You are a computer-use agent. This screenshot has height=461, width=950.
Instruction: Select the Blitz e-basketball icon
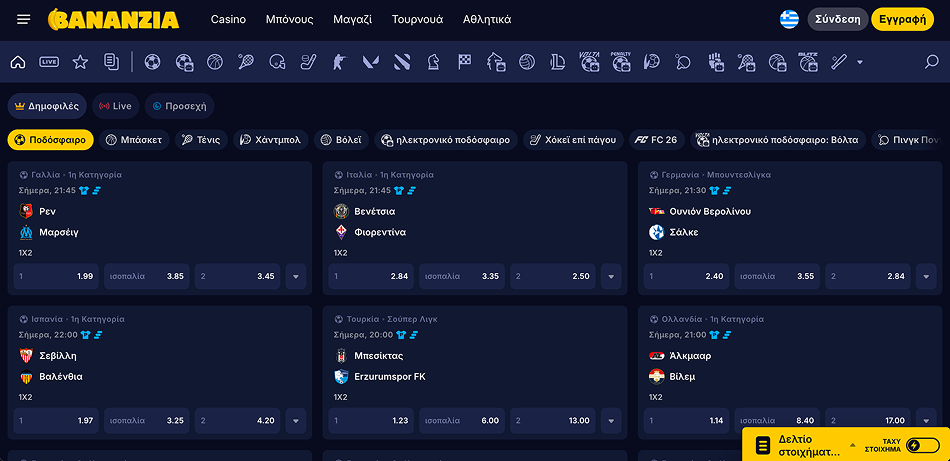pyautogui.click(x=808, y=62)
